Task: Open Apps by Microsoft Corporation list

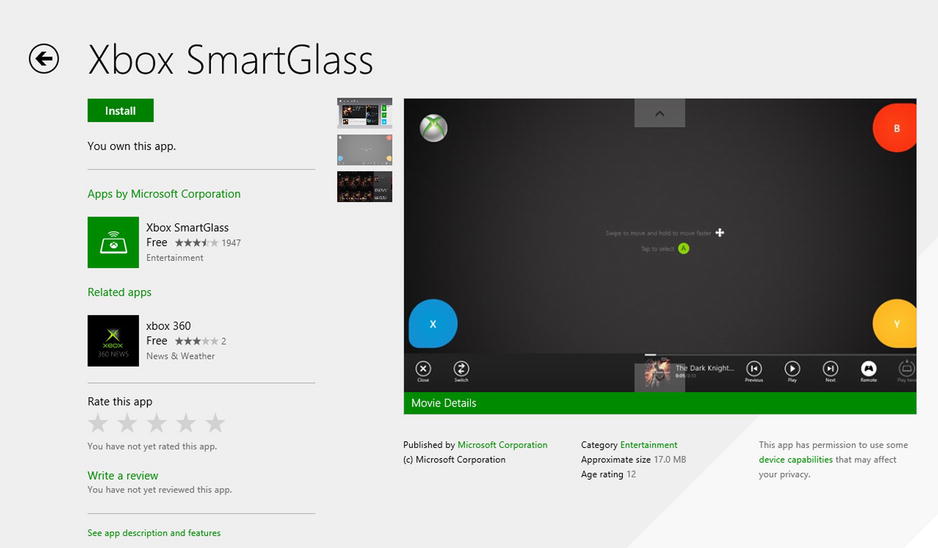Action: (x=164, y=194)
